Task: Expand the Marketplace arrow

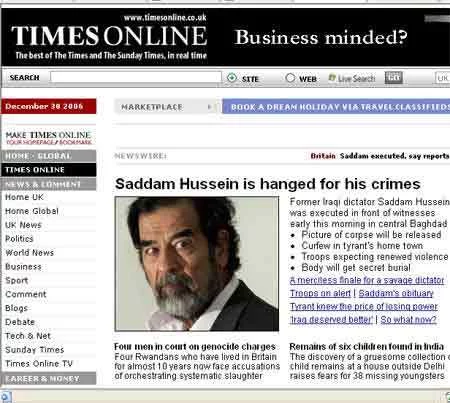Action: [x=209, y=107]
